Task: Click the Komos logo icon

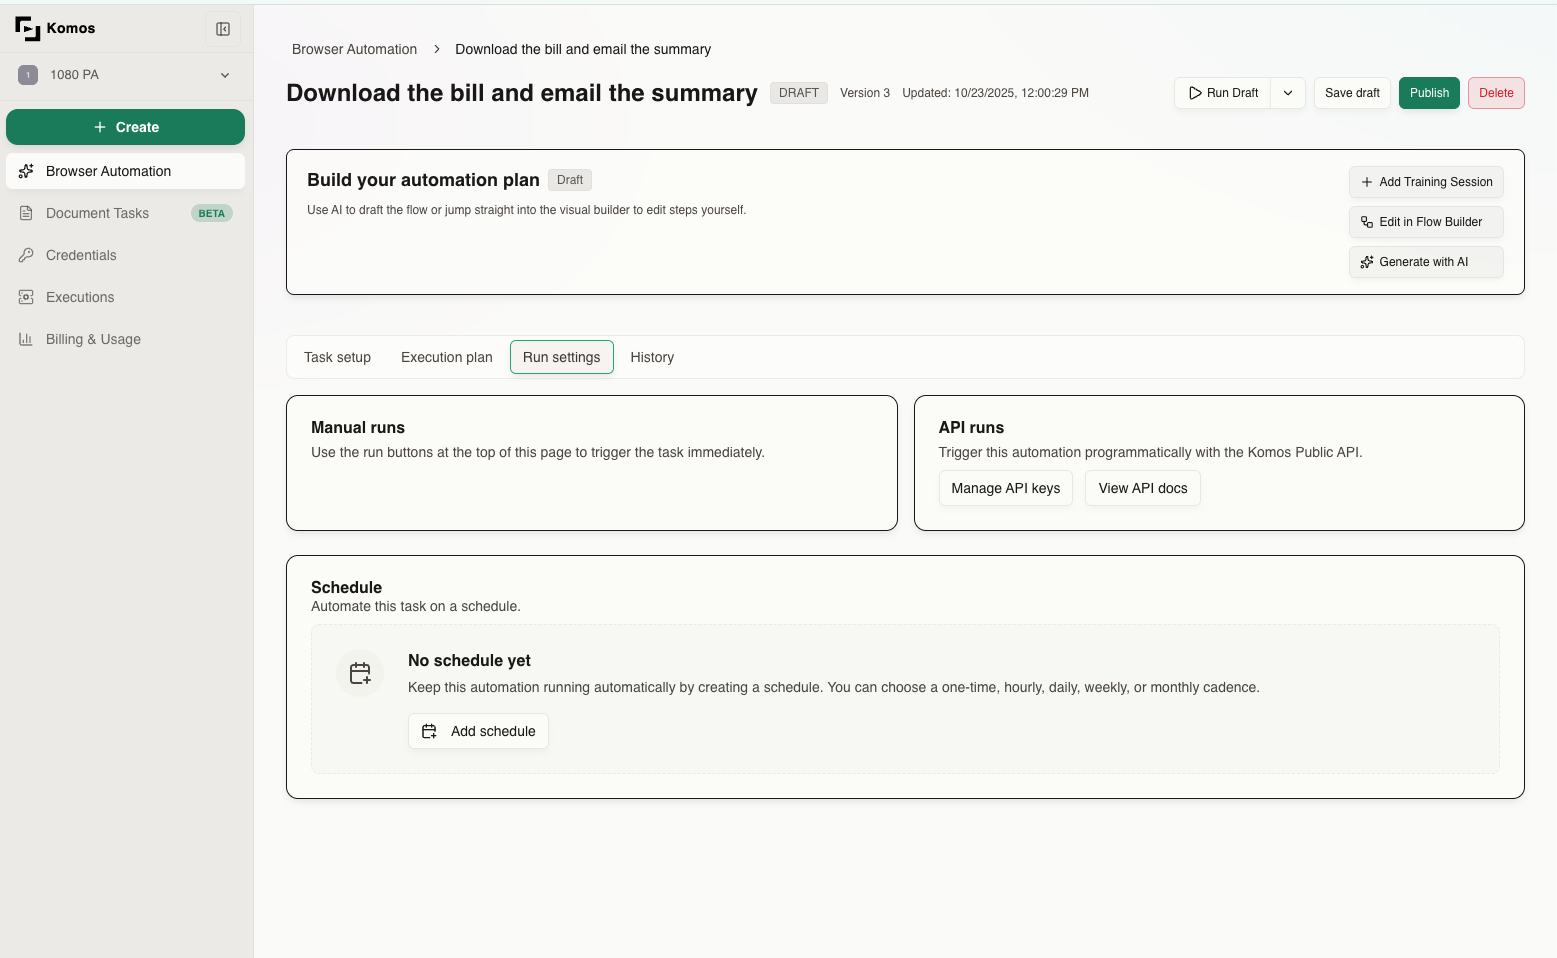Action: [27, 28]
